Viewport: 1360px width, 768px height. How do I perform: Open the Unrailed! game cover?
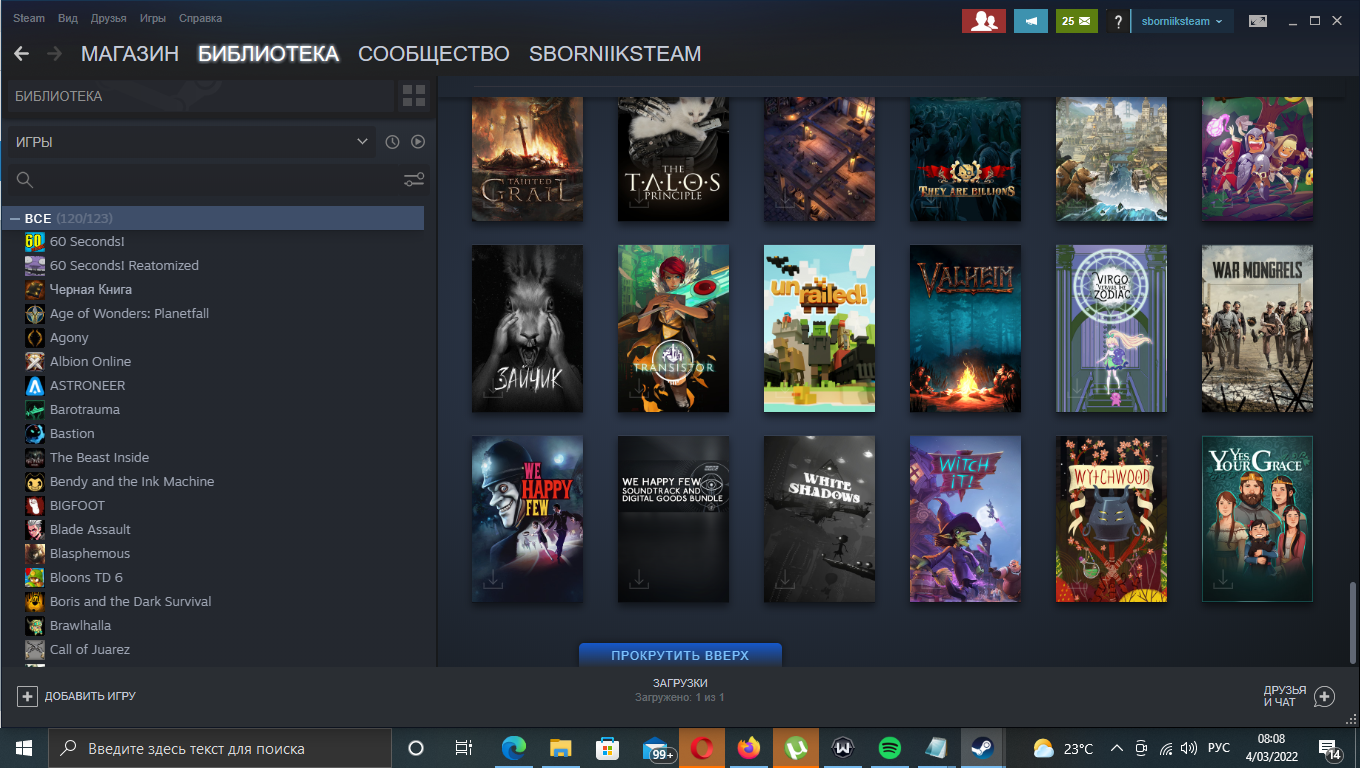pyautogui.click(x=819, y=328)
